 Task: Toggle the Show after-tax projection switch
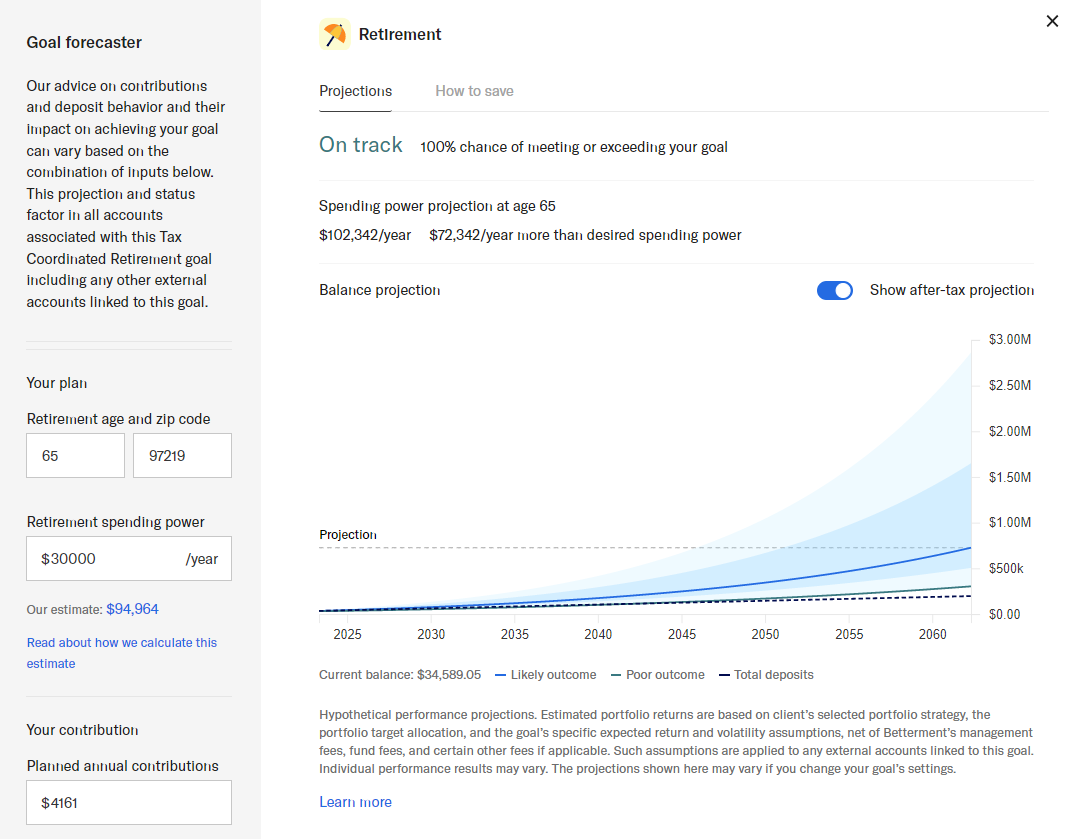point(834,290)
